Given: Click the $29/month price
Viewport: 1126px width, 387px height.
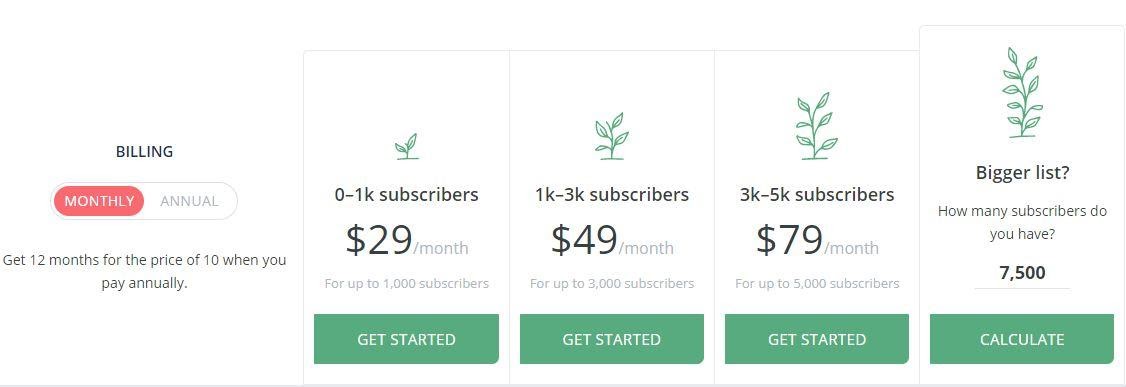Looking at the screenshot, I should click(x=406, y=241).
